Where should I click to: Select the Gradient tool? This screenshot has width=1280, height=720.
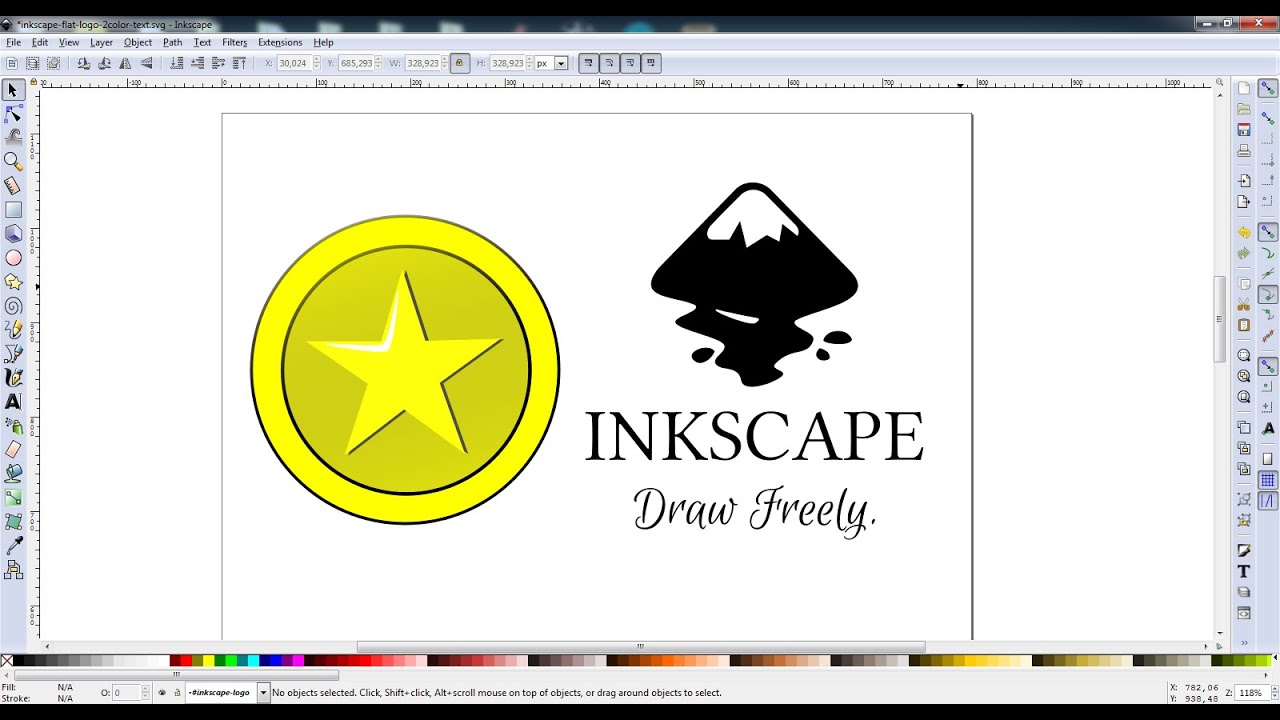coord(13,497)
